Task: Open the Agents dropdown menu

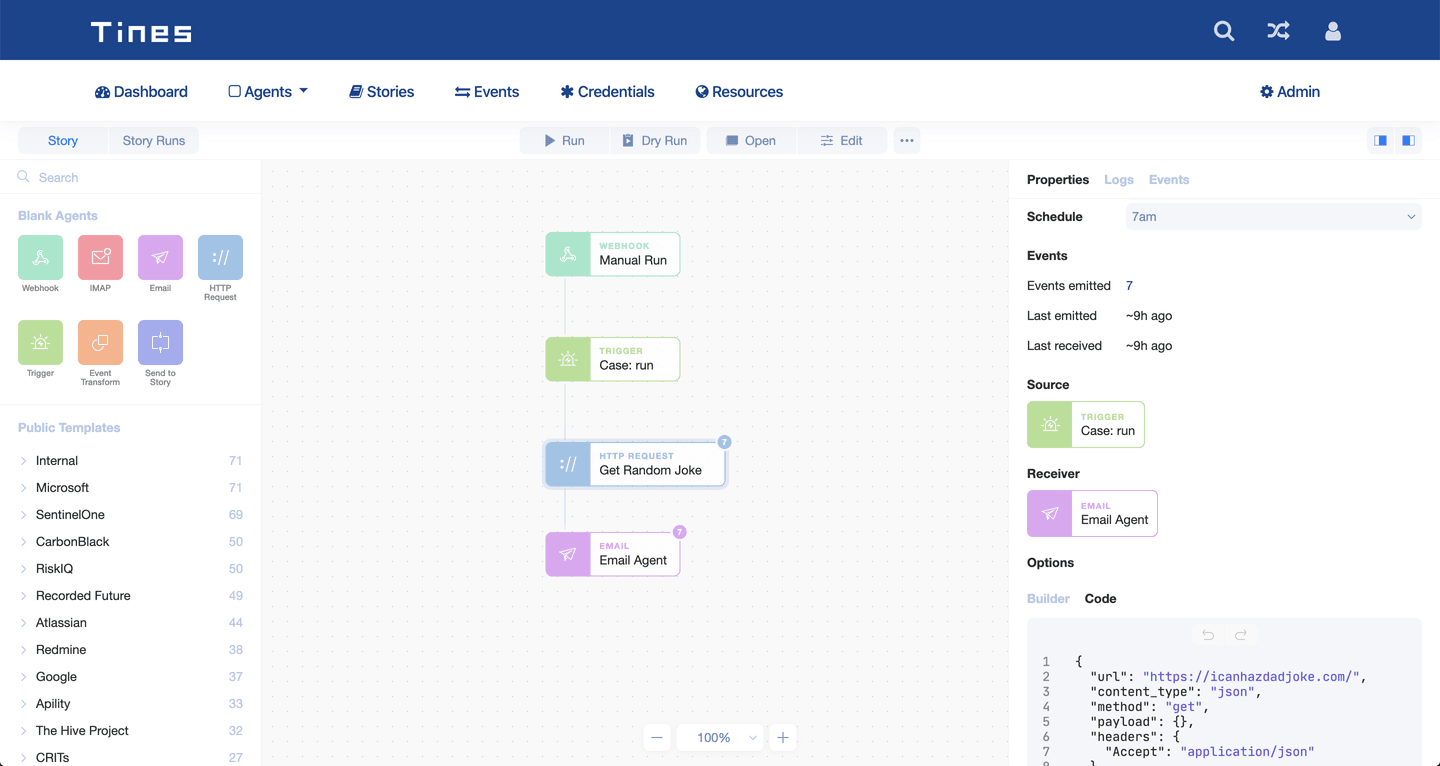Action: click(x=268, y=92)
